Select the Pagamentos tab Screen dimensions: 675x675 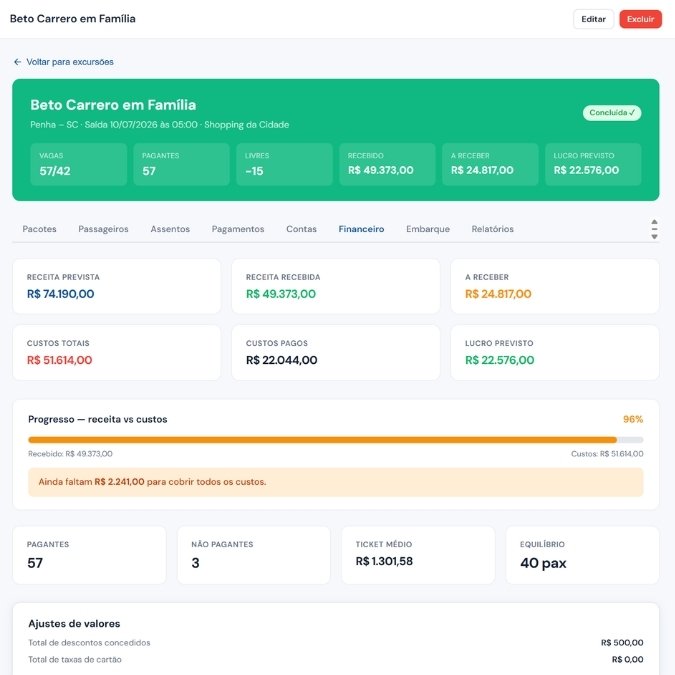pos(238,229)
